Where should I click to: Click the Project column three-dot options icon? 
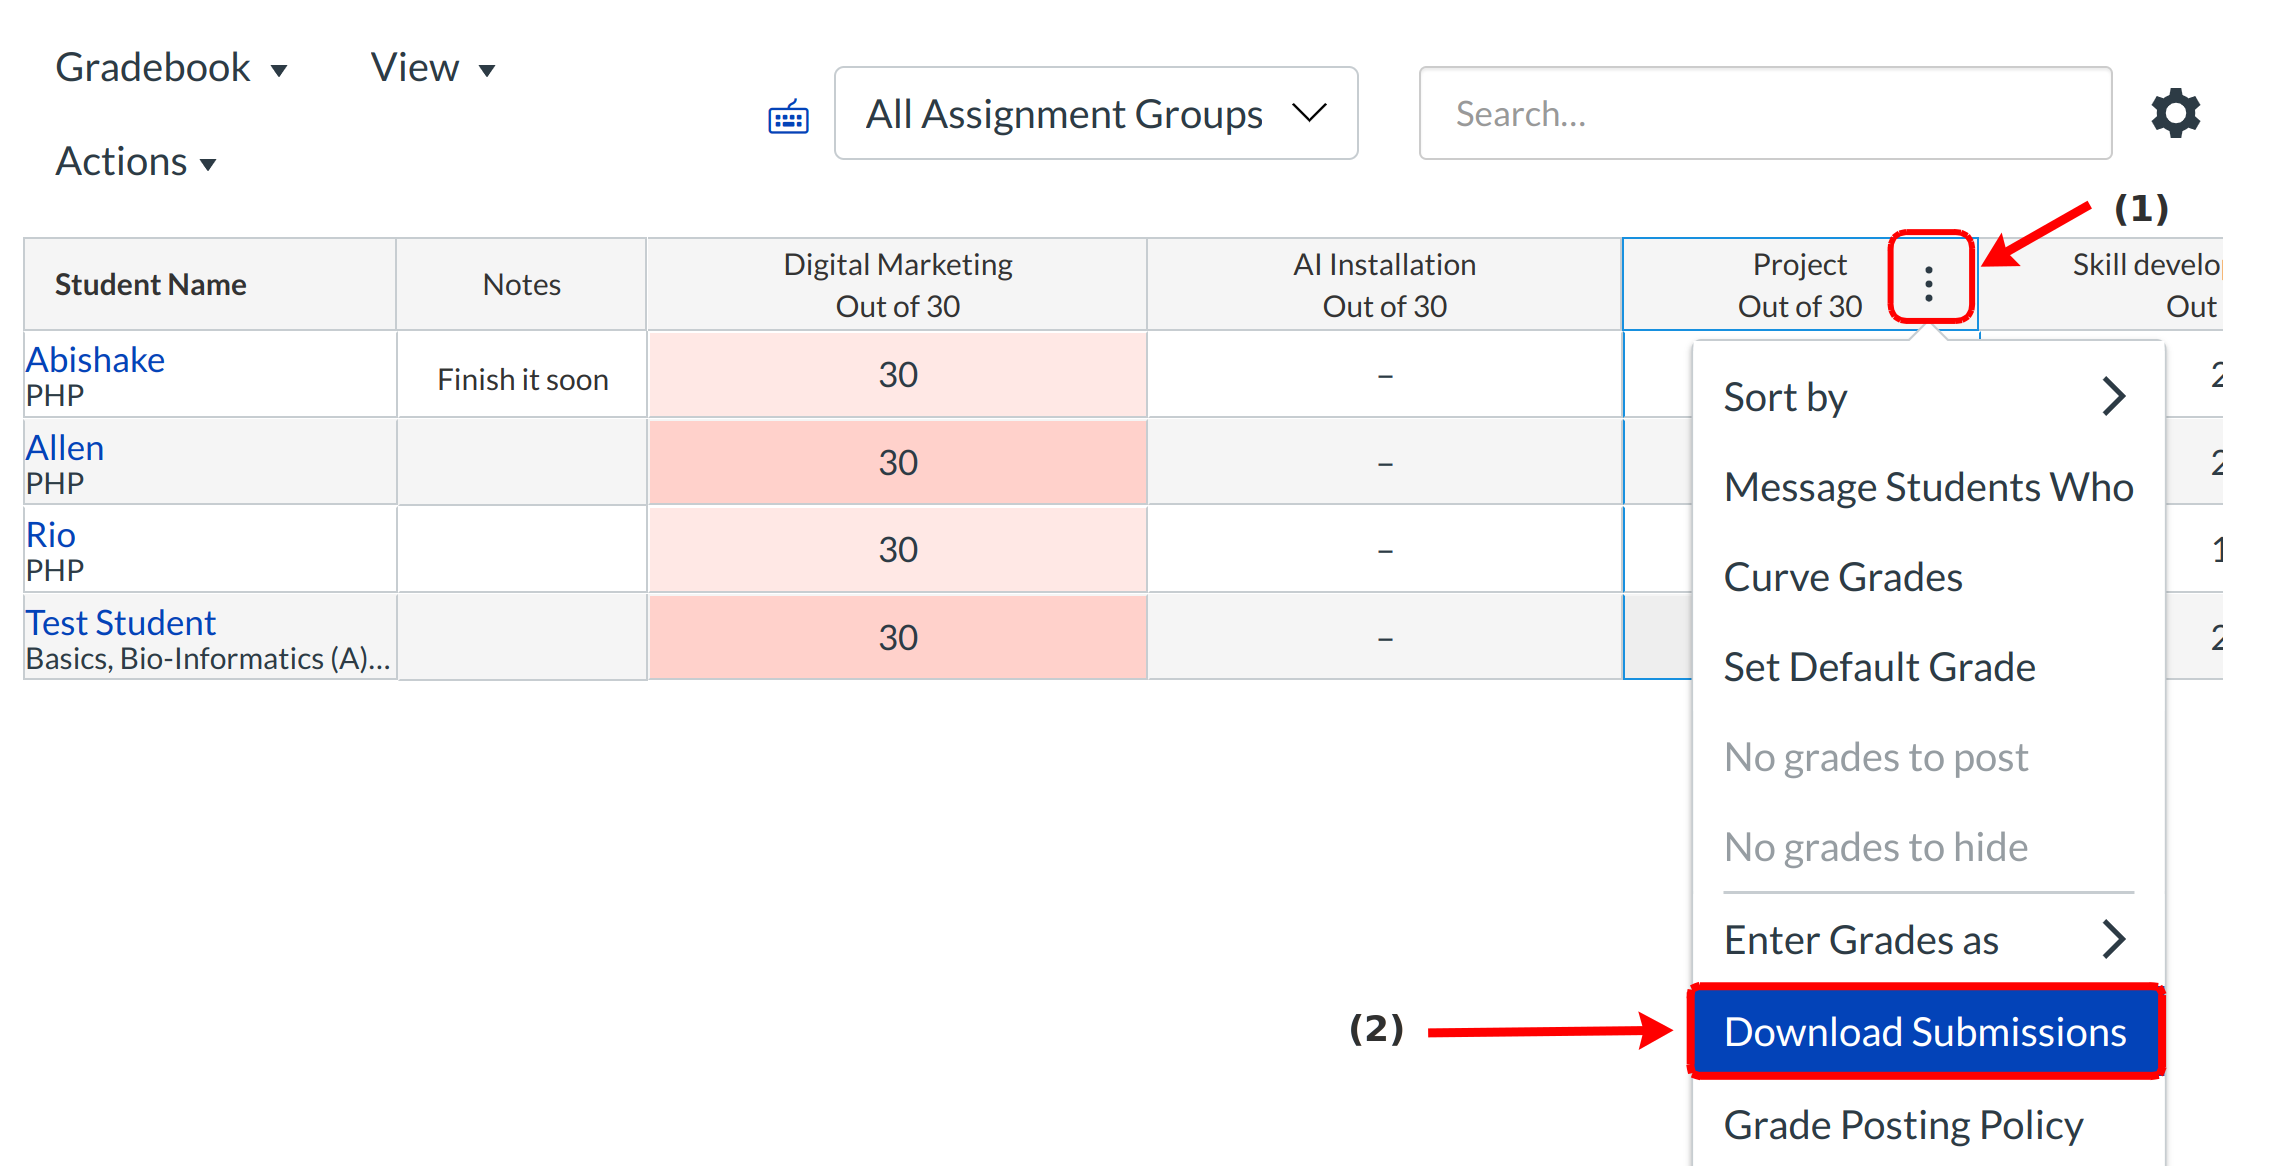(x=1929, y=284)
